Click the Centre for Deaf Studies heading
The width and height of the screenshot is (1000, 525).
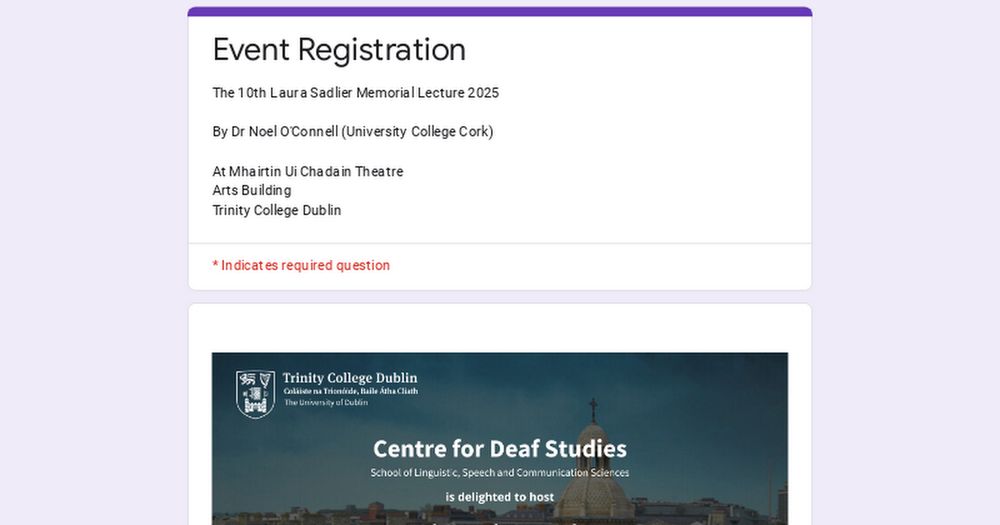[x=500, y=449]
